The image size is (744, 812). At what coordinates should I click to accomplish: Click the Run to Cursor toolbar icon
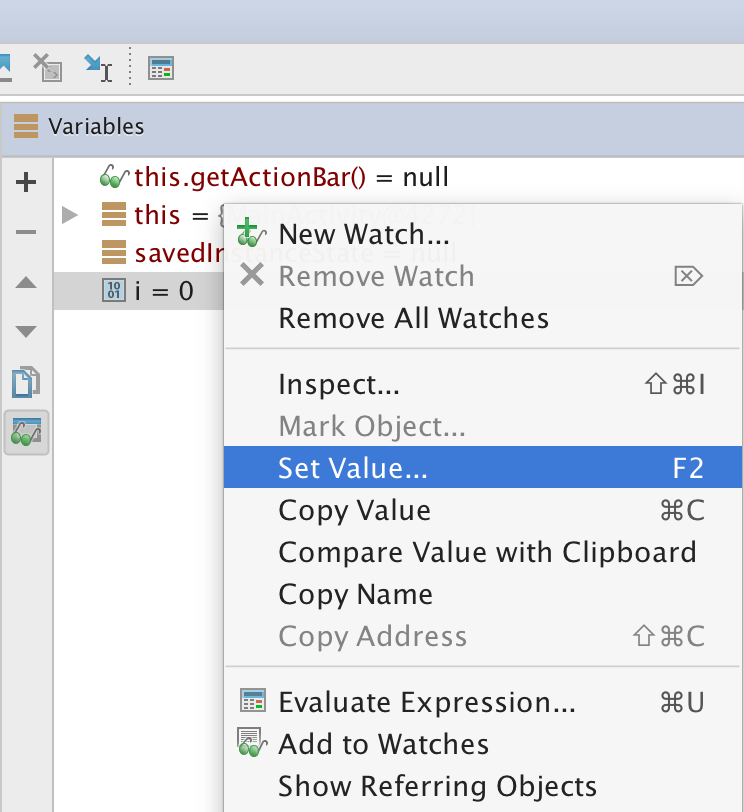[98, 68]
